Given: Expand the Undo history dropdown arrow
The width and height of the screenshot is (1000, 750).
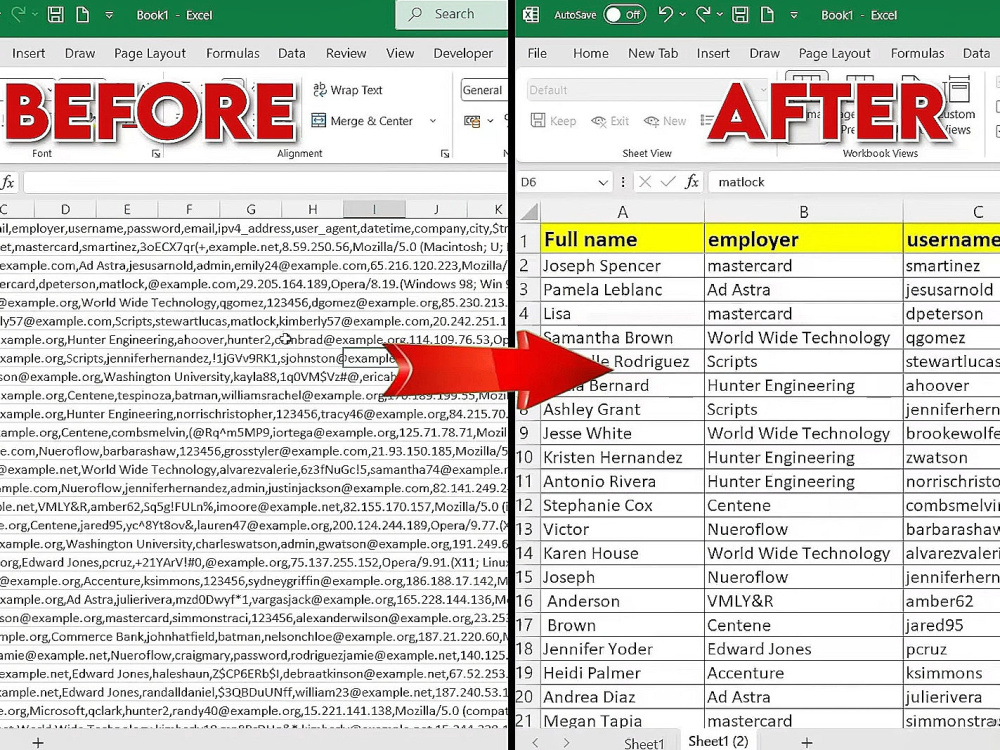Looking at the screenshot, I should click(x=683, y=15).
